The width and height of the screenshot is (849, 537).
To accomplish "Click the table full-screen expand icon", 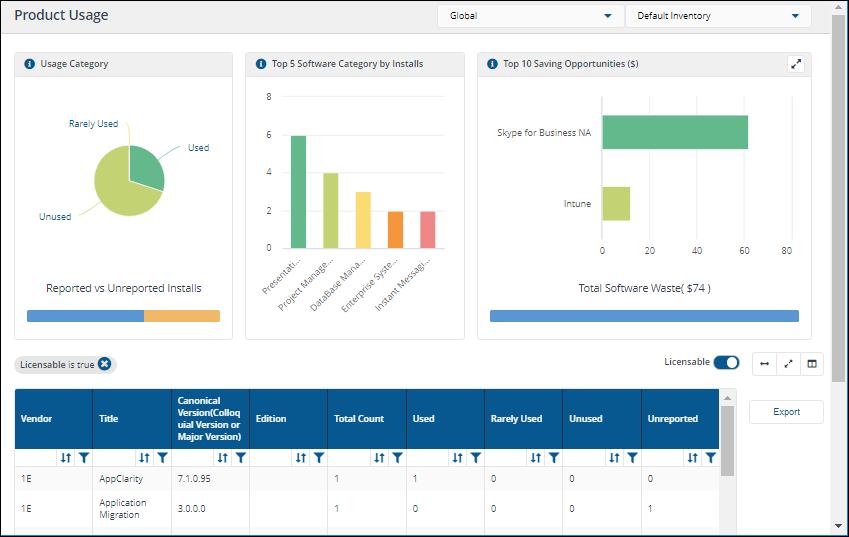I will coord(788,363).
